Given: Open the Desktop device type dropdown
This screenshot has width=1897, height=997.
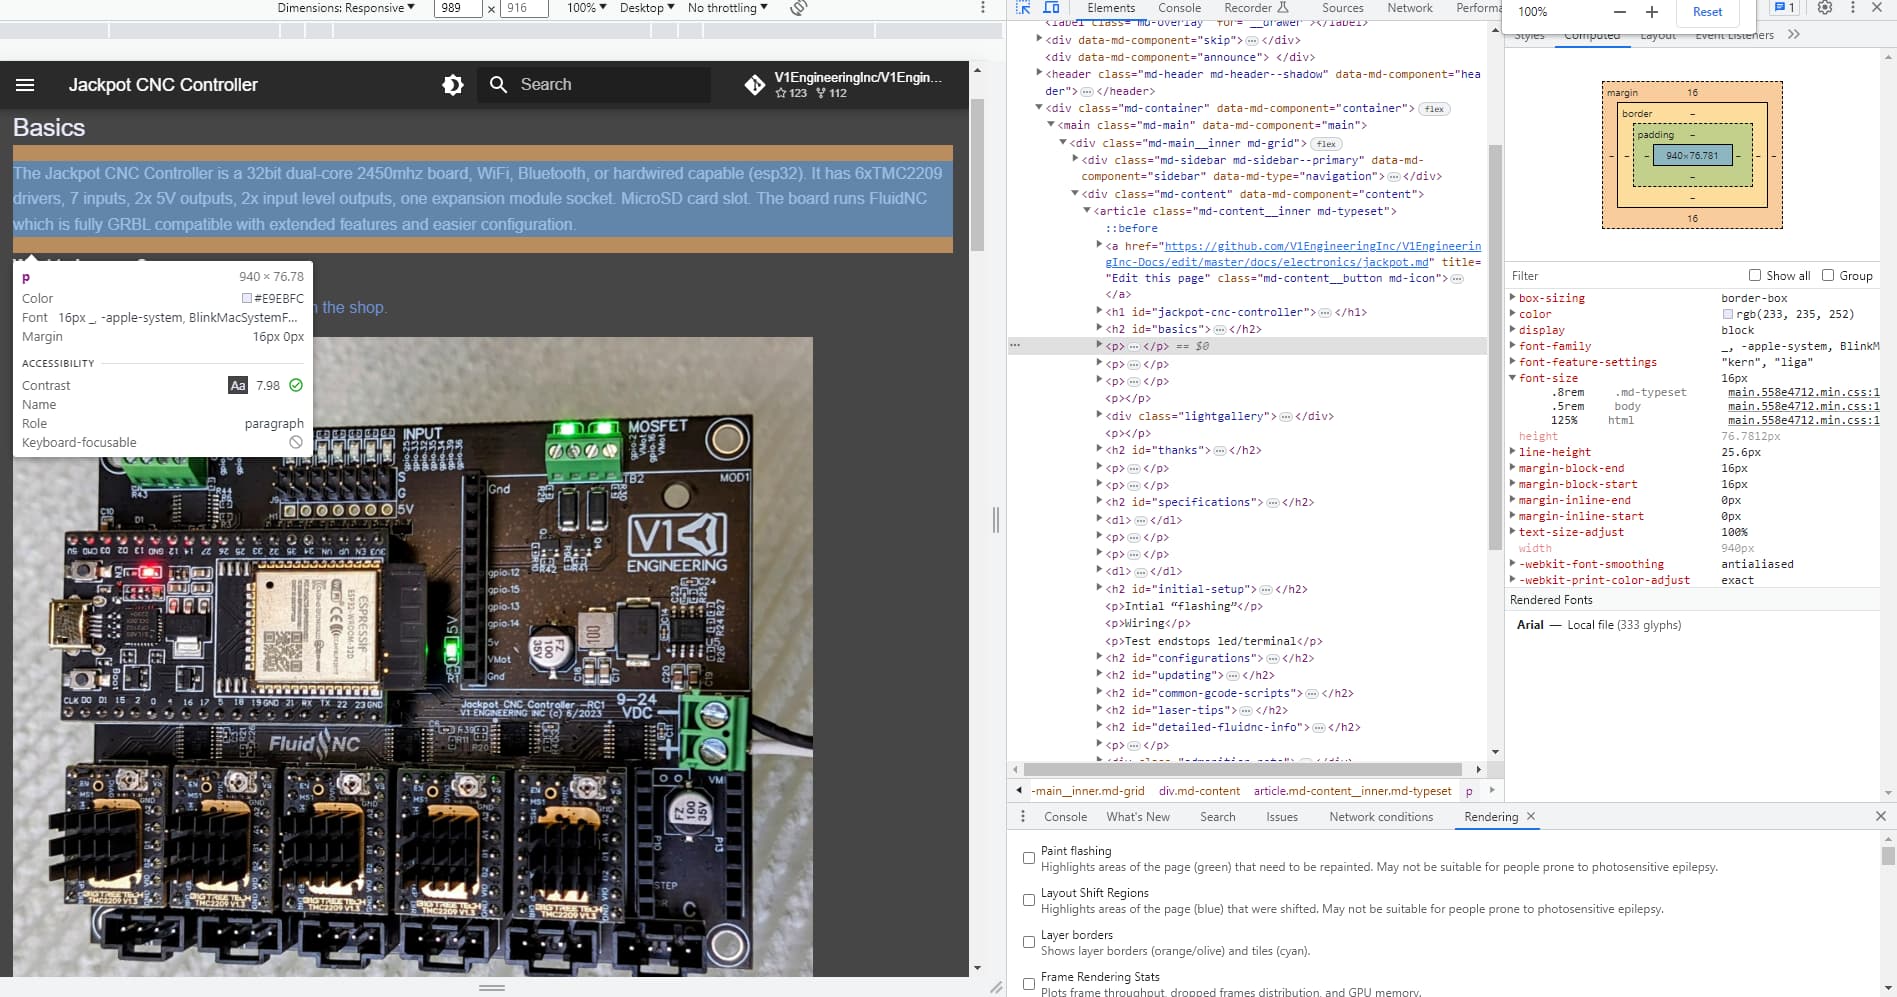Looking at the screenshot, I should (x=647, y=8).
